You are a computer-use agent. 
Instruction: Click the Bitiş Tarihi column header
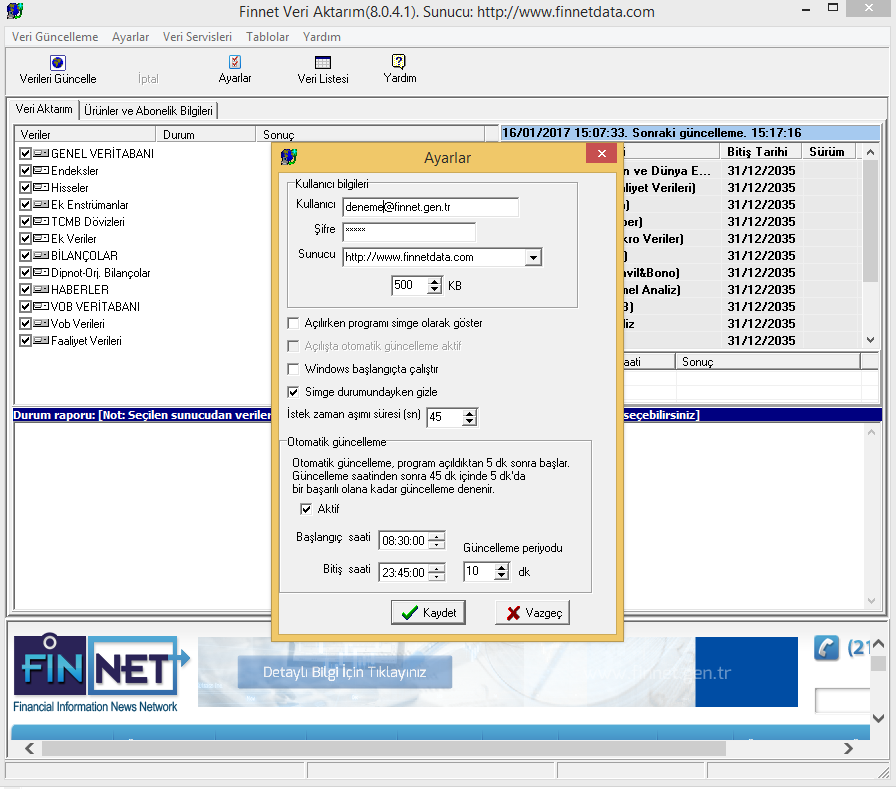point(760,151)
